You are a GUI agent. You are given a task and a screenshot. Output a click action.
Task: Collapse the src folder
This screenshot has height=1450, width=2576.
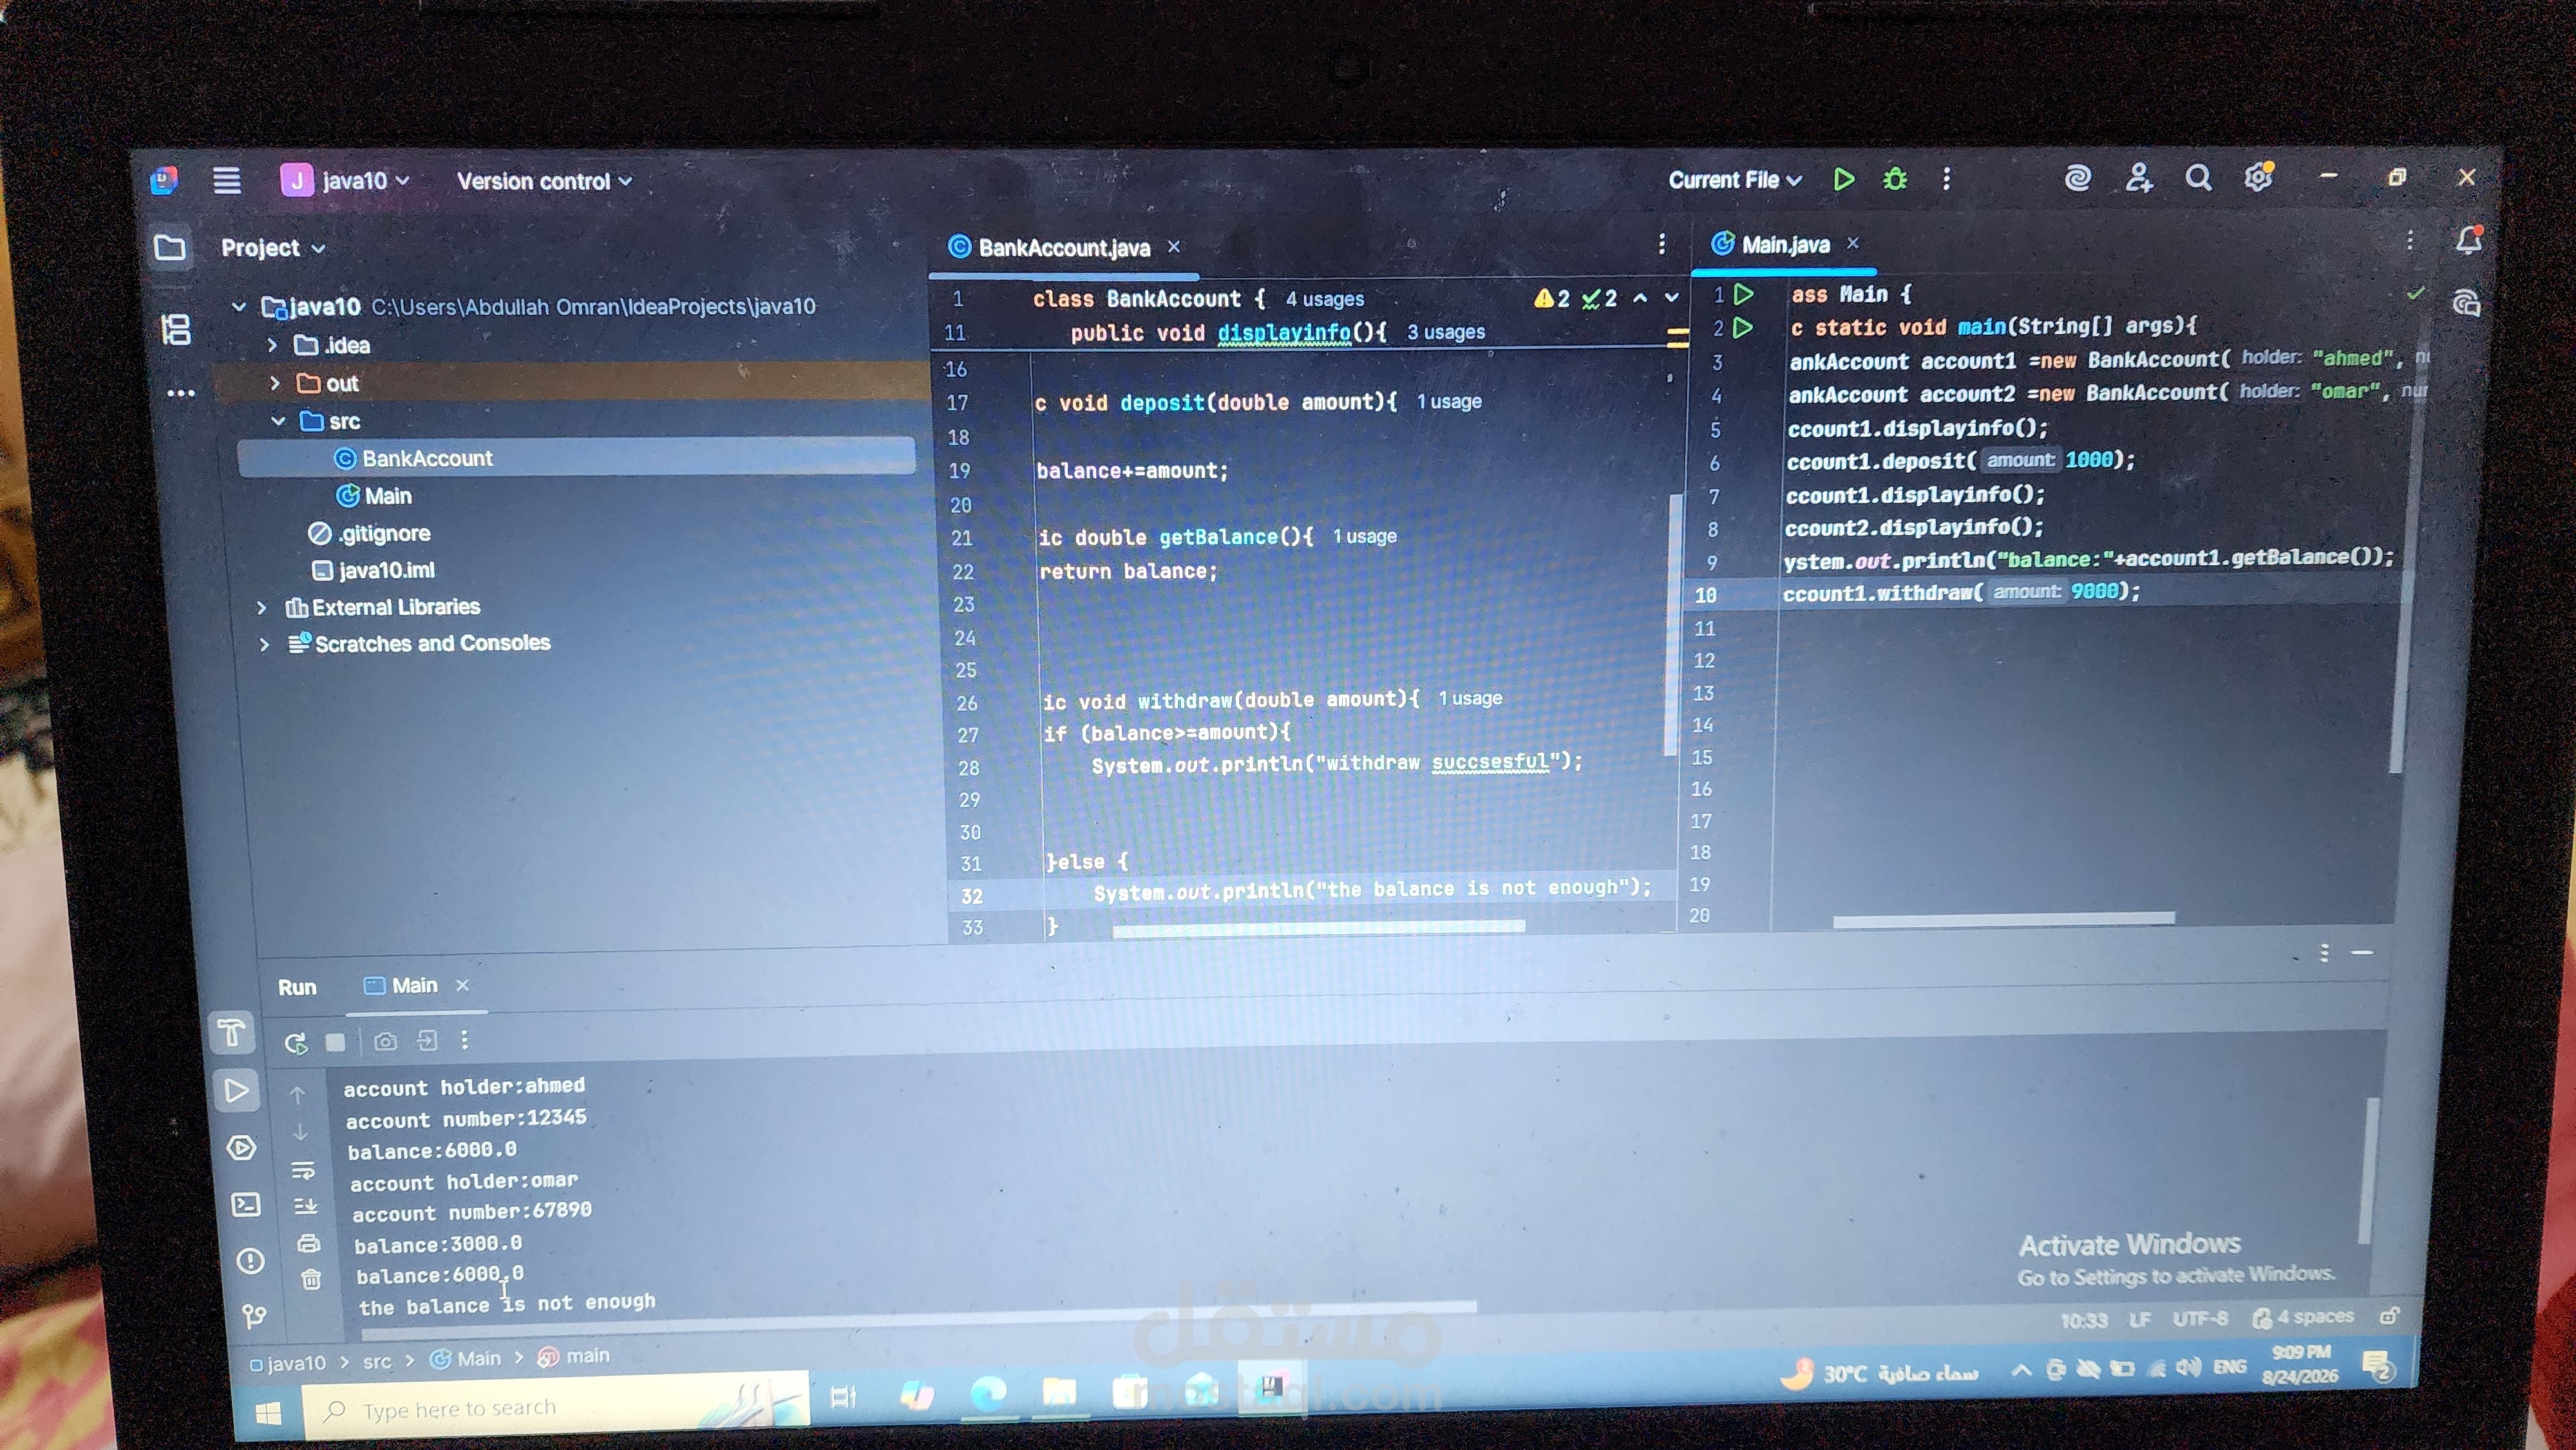tap(278, 421)
